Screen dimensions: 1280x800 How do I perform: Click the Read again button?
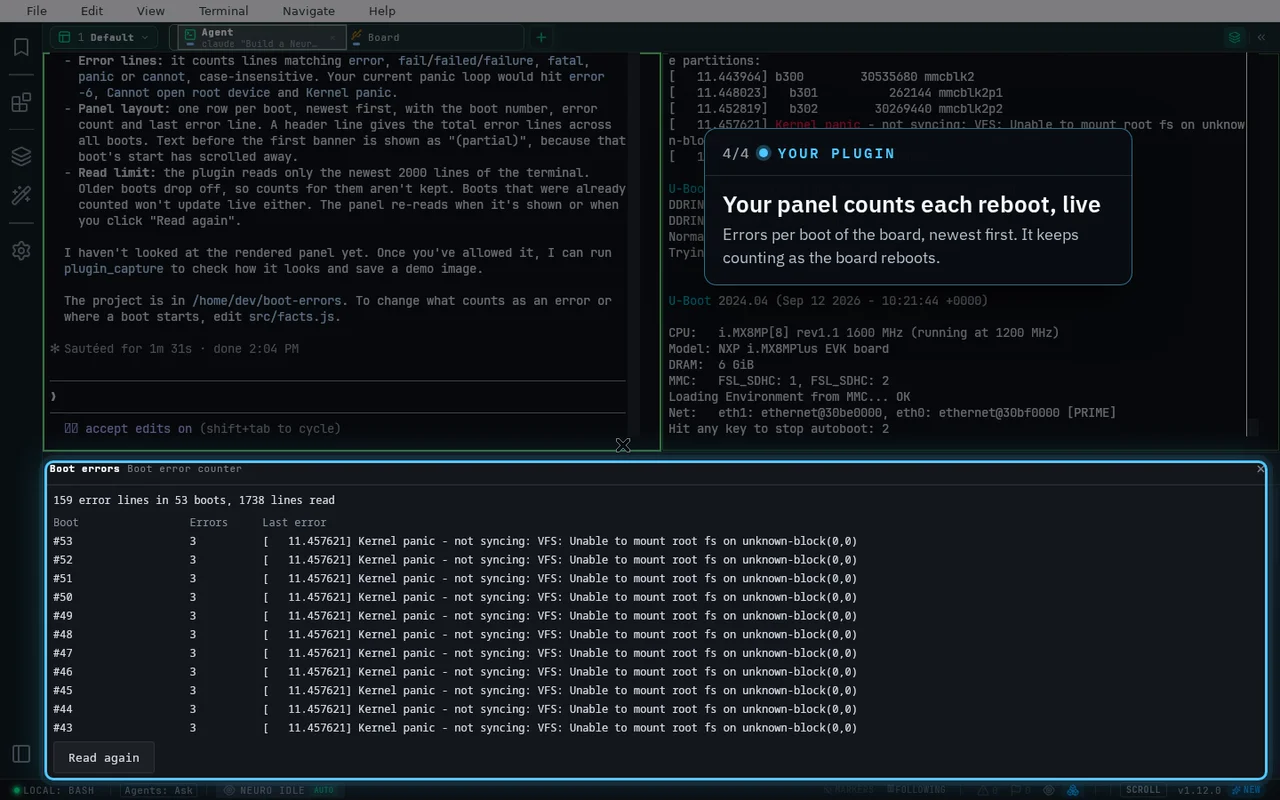104,758
